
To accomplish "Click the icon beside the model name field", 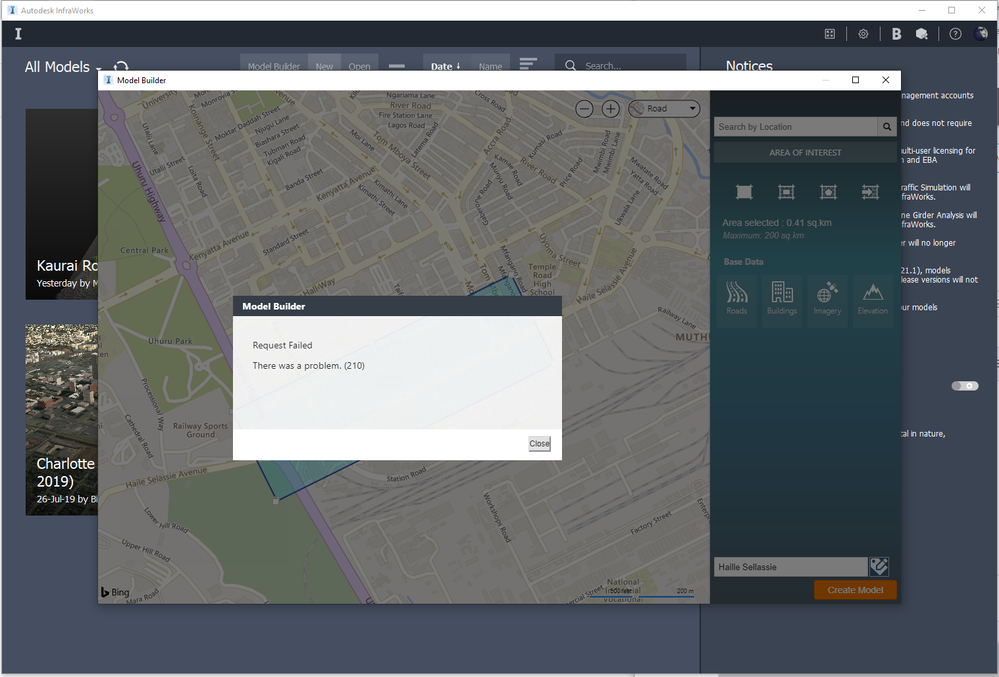I will coord(879,566).
